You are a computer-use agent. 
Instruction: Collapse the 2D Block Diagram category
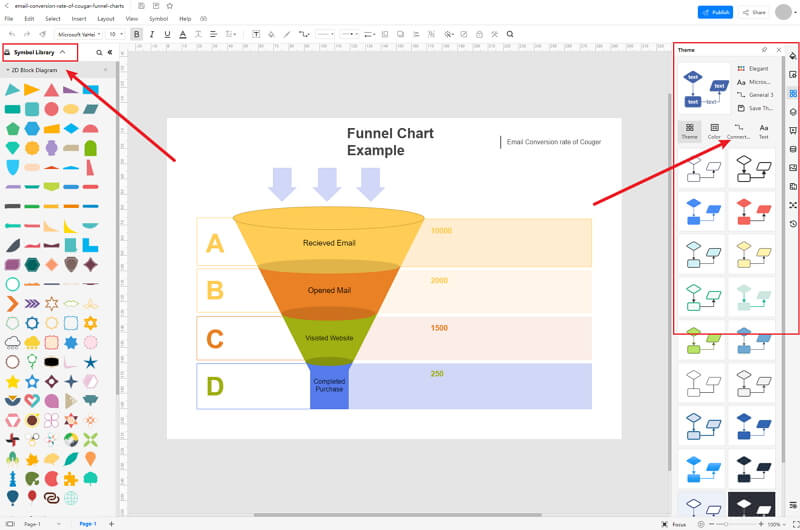[x=8, y=71]
